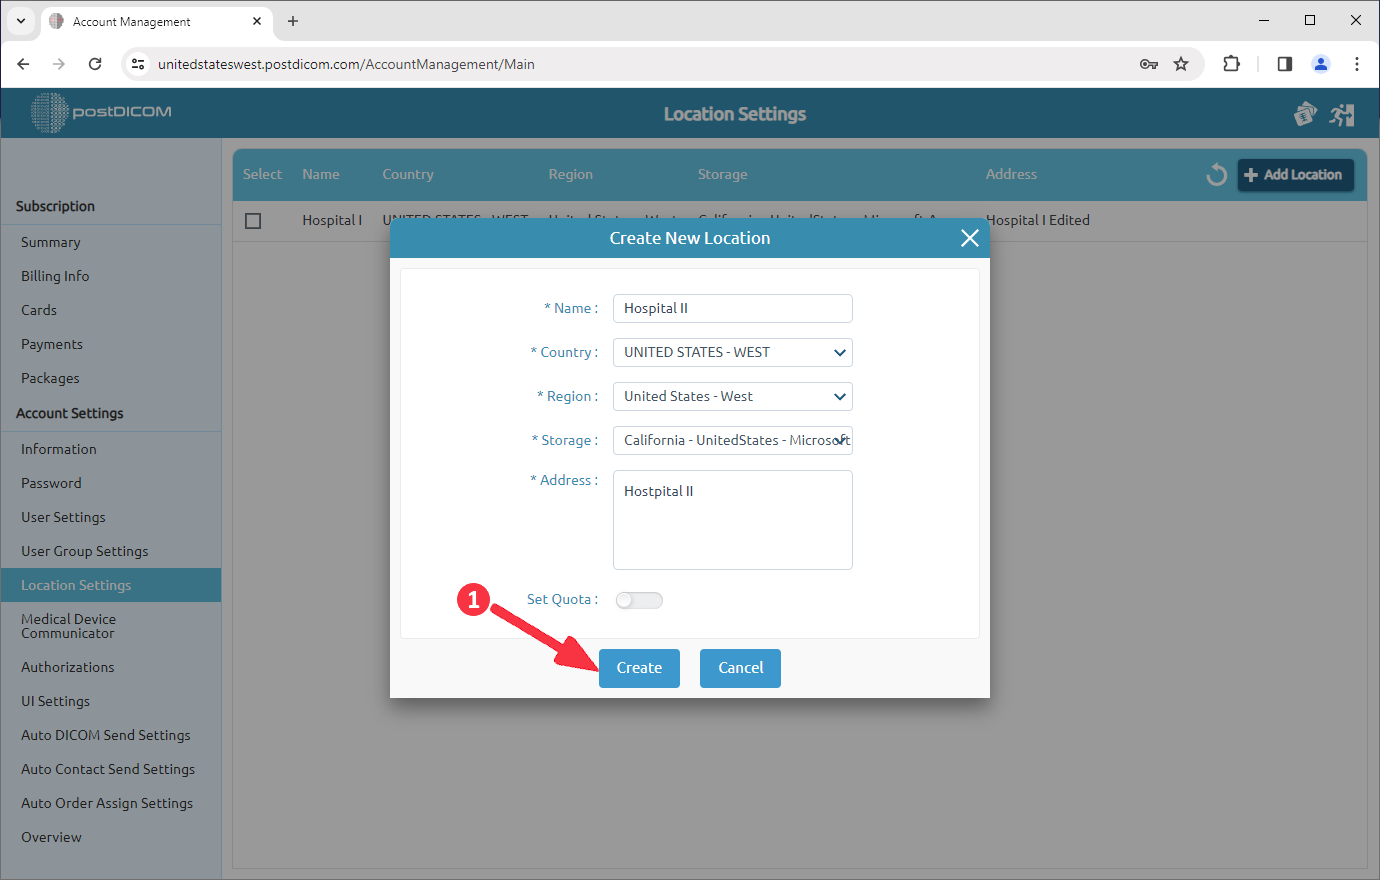Click the postDICOM logo

pos(100,113)
